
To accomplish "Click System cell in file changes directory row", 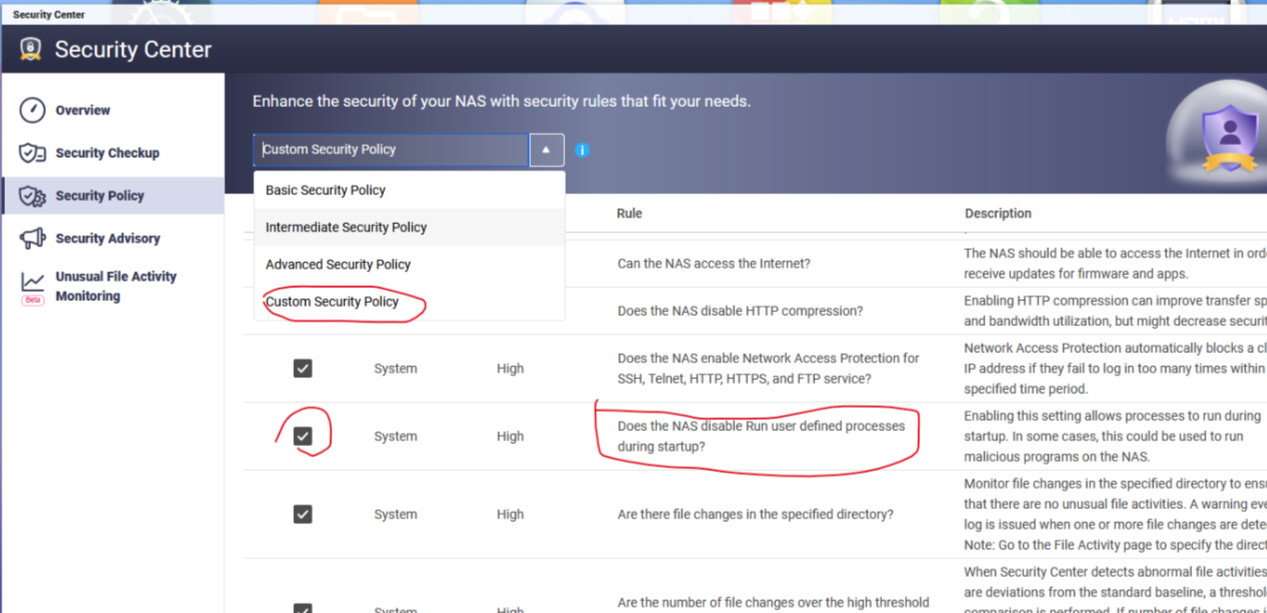I will (396, 514).
